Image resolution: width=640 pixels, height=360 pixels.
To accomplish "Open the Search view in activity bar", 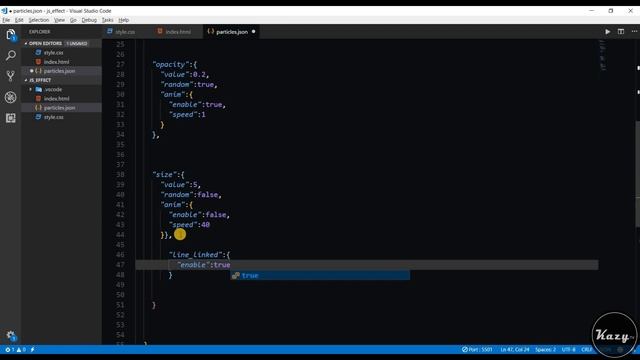I will [11, 55].
